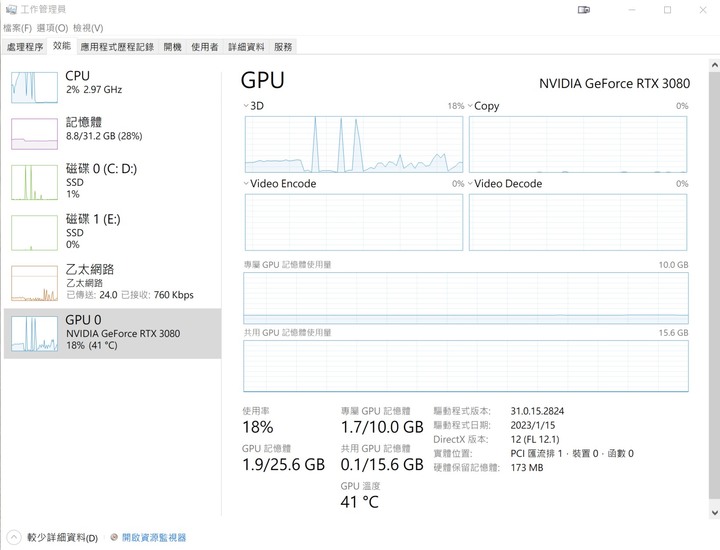Select the 記憶體 memory usage thumbnail
The height and width of the screenshot is (550, 720).
[34, 134]
